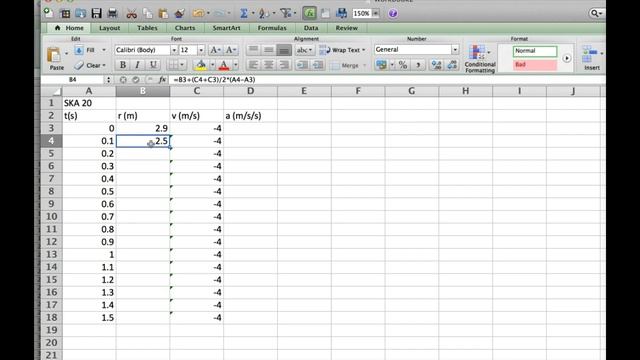This screenshot has height=360, width=640.
Task: Click Decrease Decimal icon
Action: (451, 64)
